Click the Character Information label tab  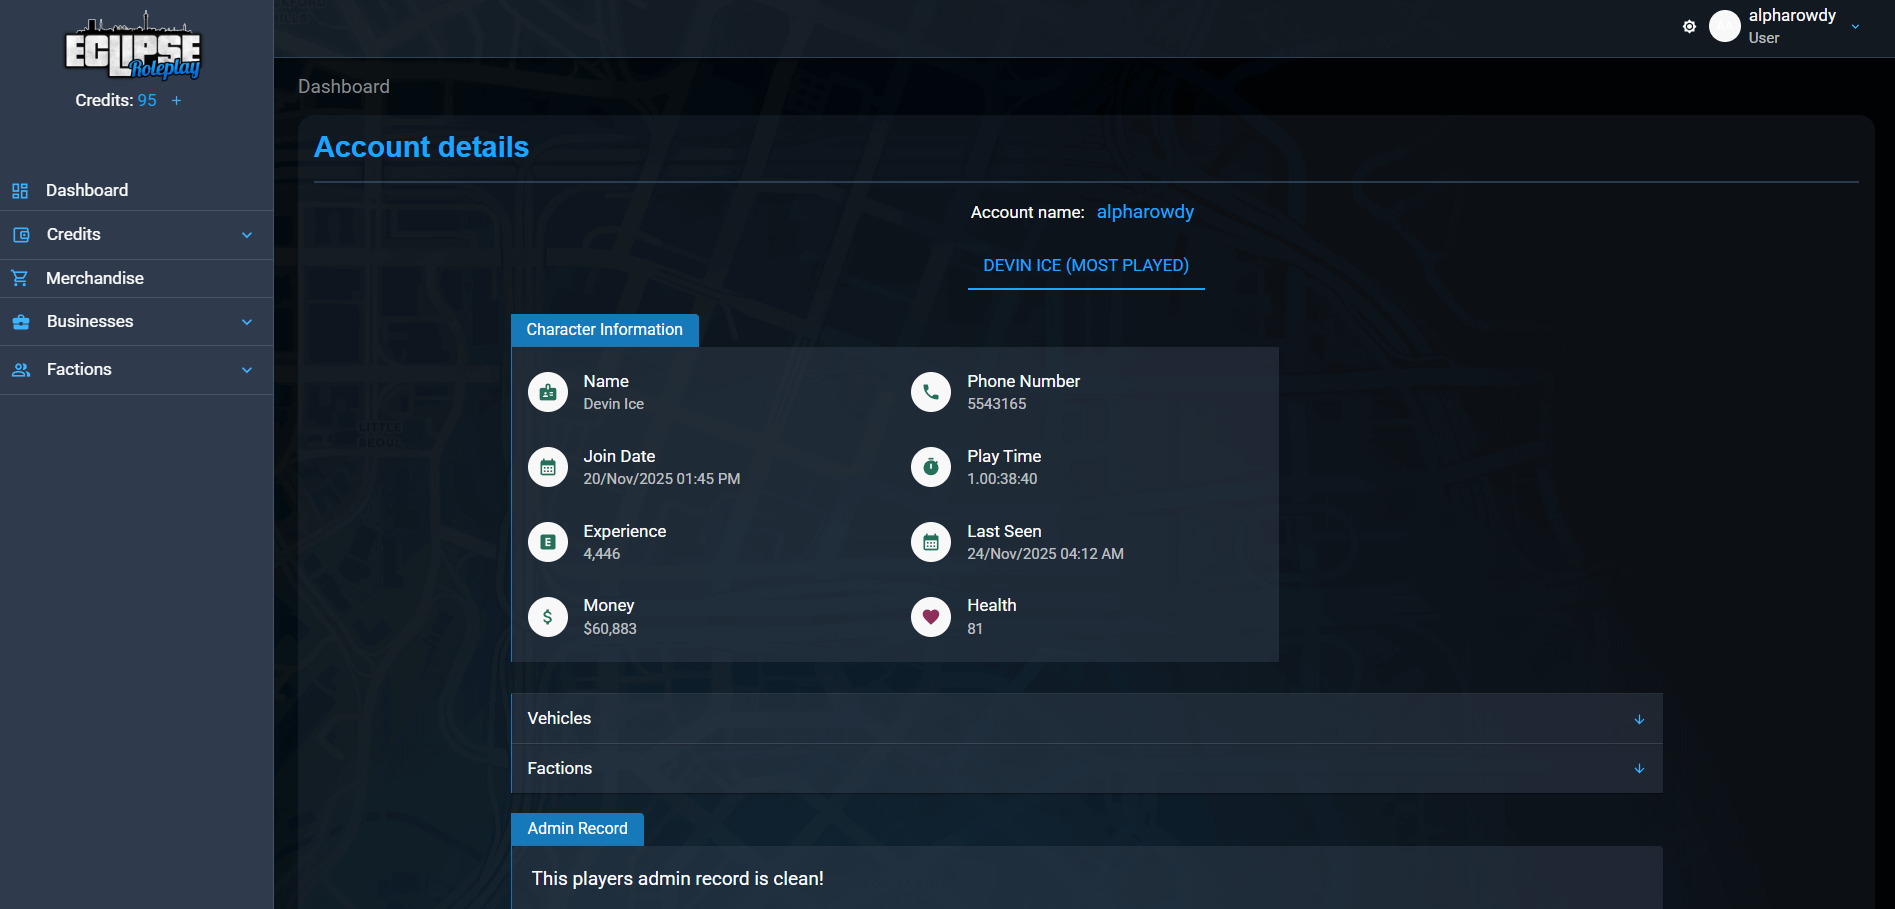[605, 330]
